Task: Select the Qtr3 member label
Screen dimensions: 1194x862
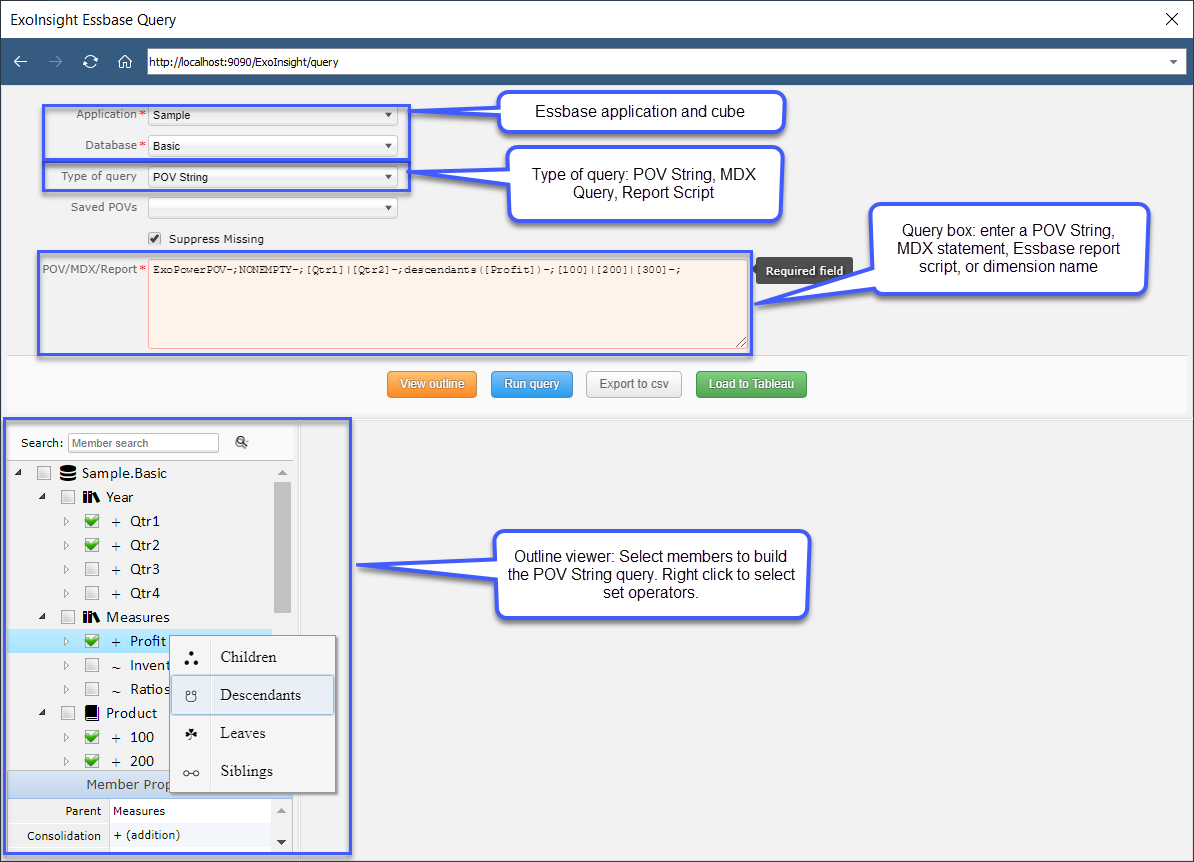Action: tap(145, 569)
